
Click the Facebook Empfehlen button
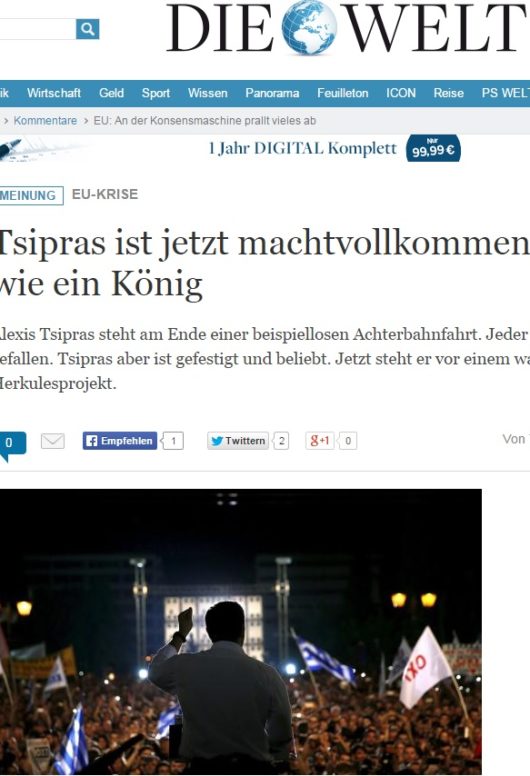[x=120, y=440]
